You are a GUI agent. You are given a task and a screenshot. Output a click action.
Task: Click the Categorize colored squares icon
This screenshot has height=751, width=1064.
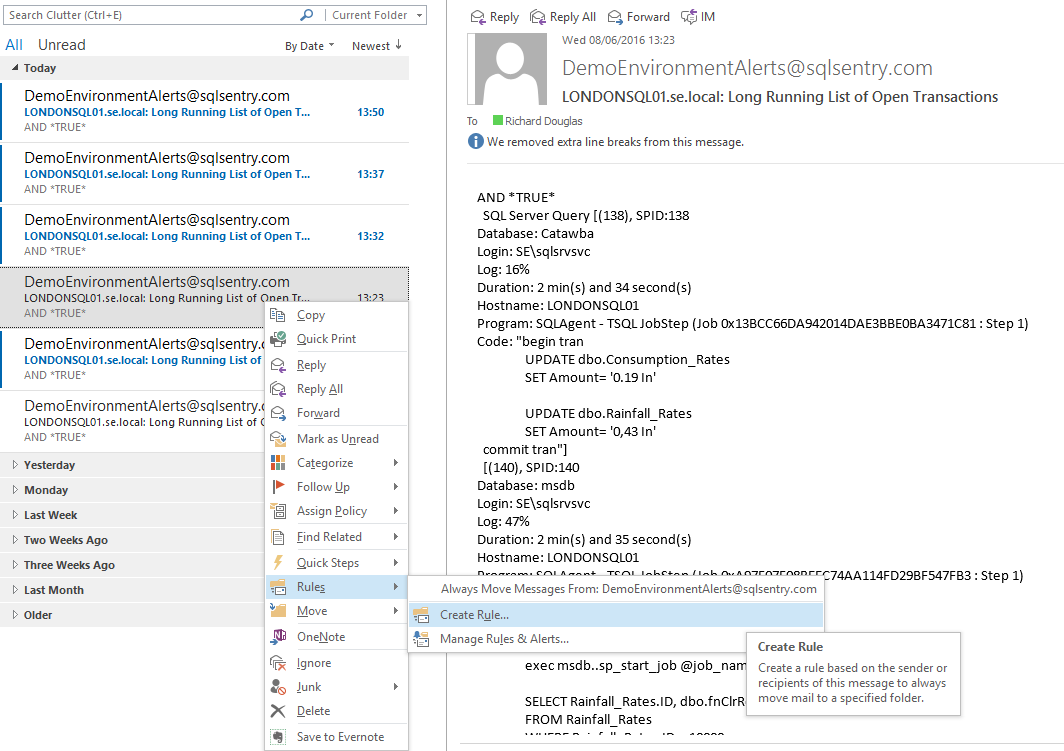point(278,463)
